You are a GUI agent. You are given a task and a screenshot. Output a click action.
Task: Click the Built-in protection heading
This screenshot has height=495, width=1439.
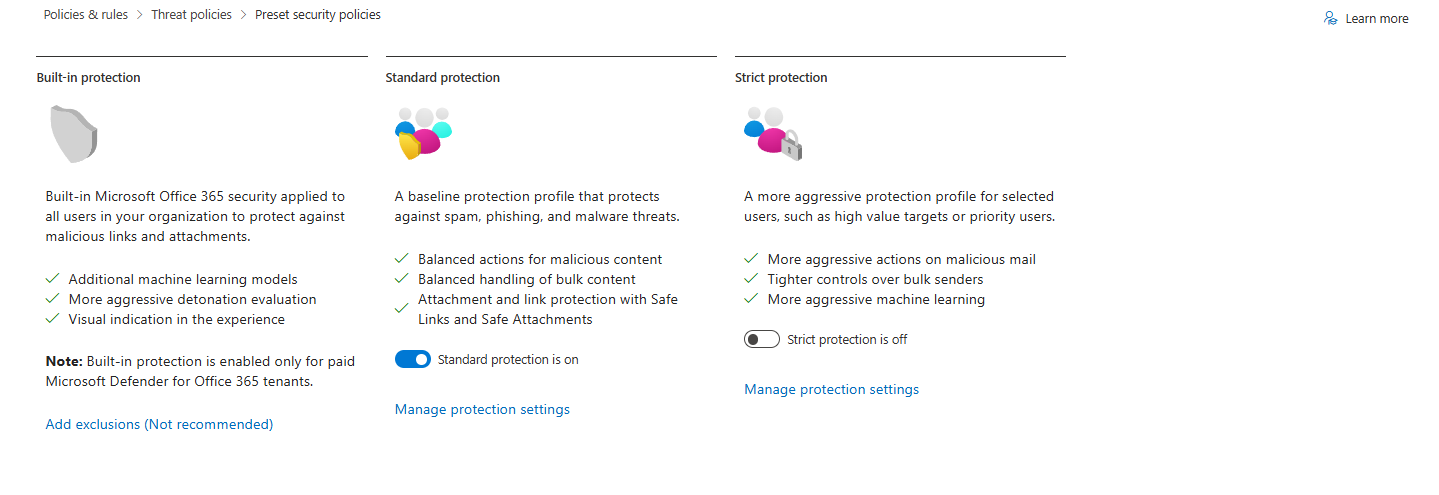pyautogui.click(x=88, y=77)
